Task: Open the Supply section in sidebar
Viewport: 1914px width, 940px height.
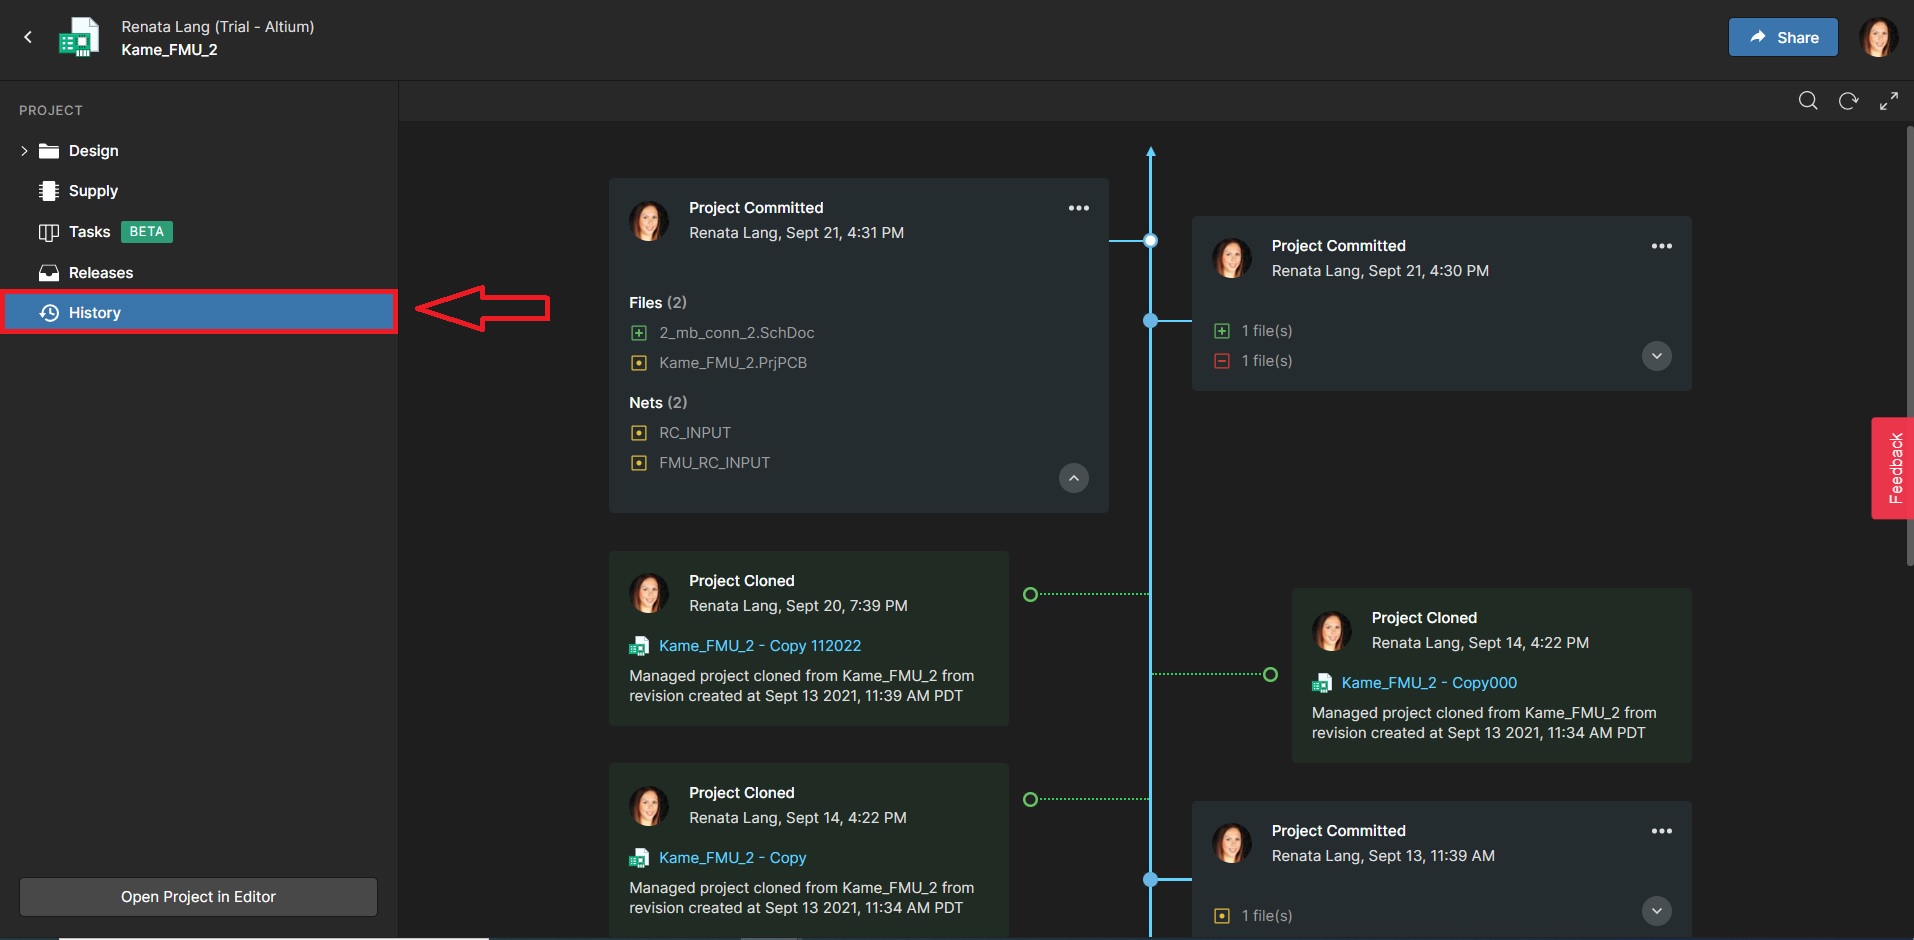Action: tap(93, 191)
